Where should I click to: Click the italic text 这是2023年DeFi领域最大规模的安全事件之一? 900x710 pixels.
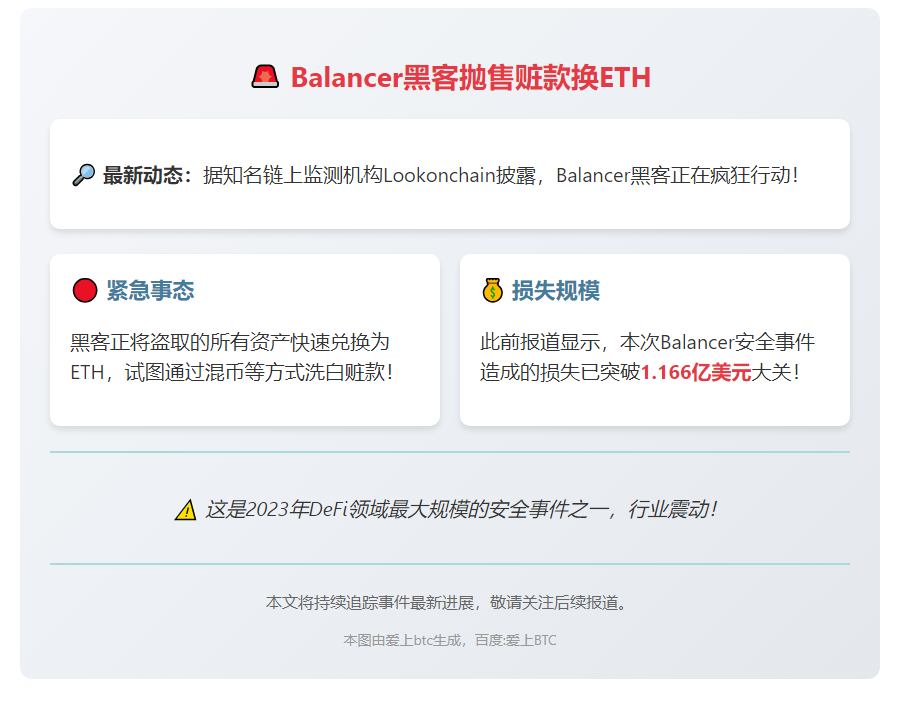tap(408, 509)
